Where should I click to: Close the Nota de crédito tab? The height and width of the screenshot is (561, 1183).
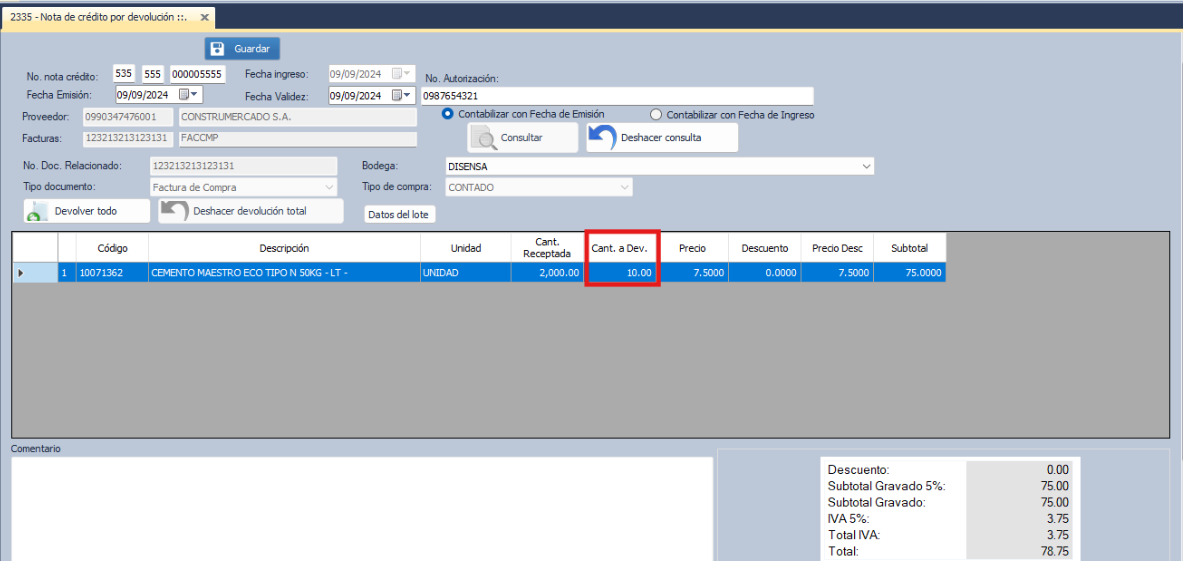[205, 18]
